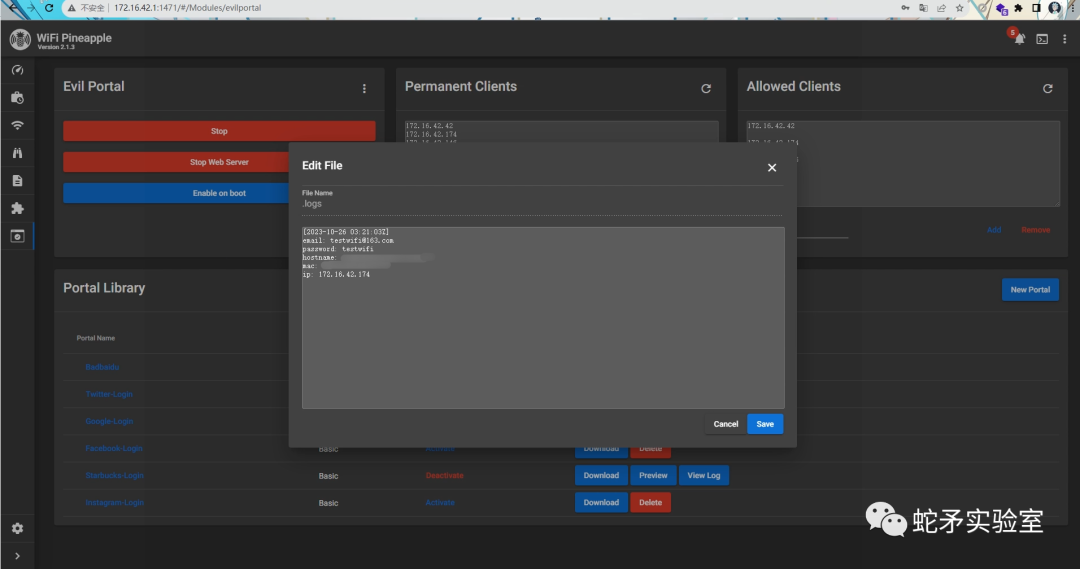This screenshot has width=1080, height=569.
Task: Expand the sidebar with the chevron arrow
Action: coord(17,556)
